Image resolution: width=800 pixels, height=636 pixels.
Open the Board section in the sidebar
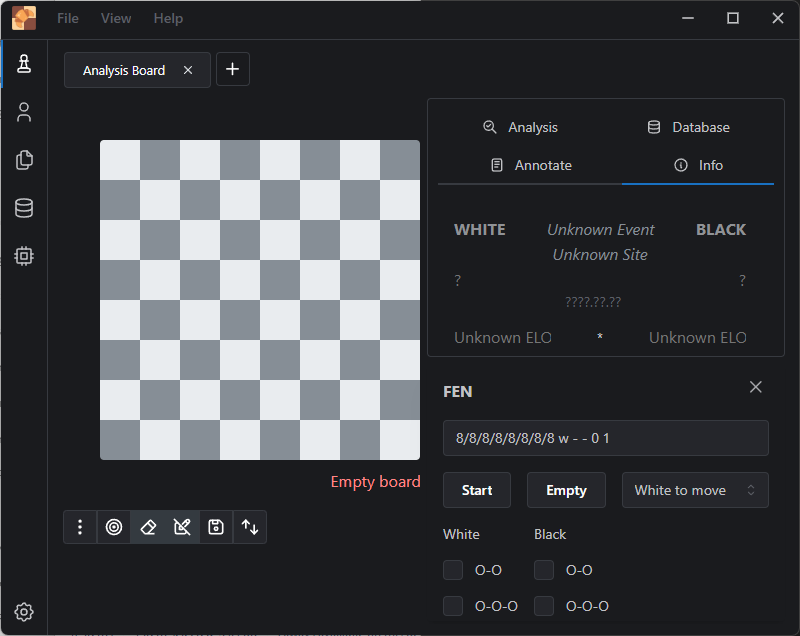[24, 64]
